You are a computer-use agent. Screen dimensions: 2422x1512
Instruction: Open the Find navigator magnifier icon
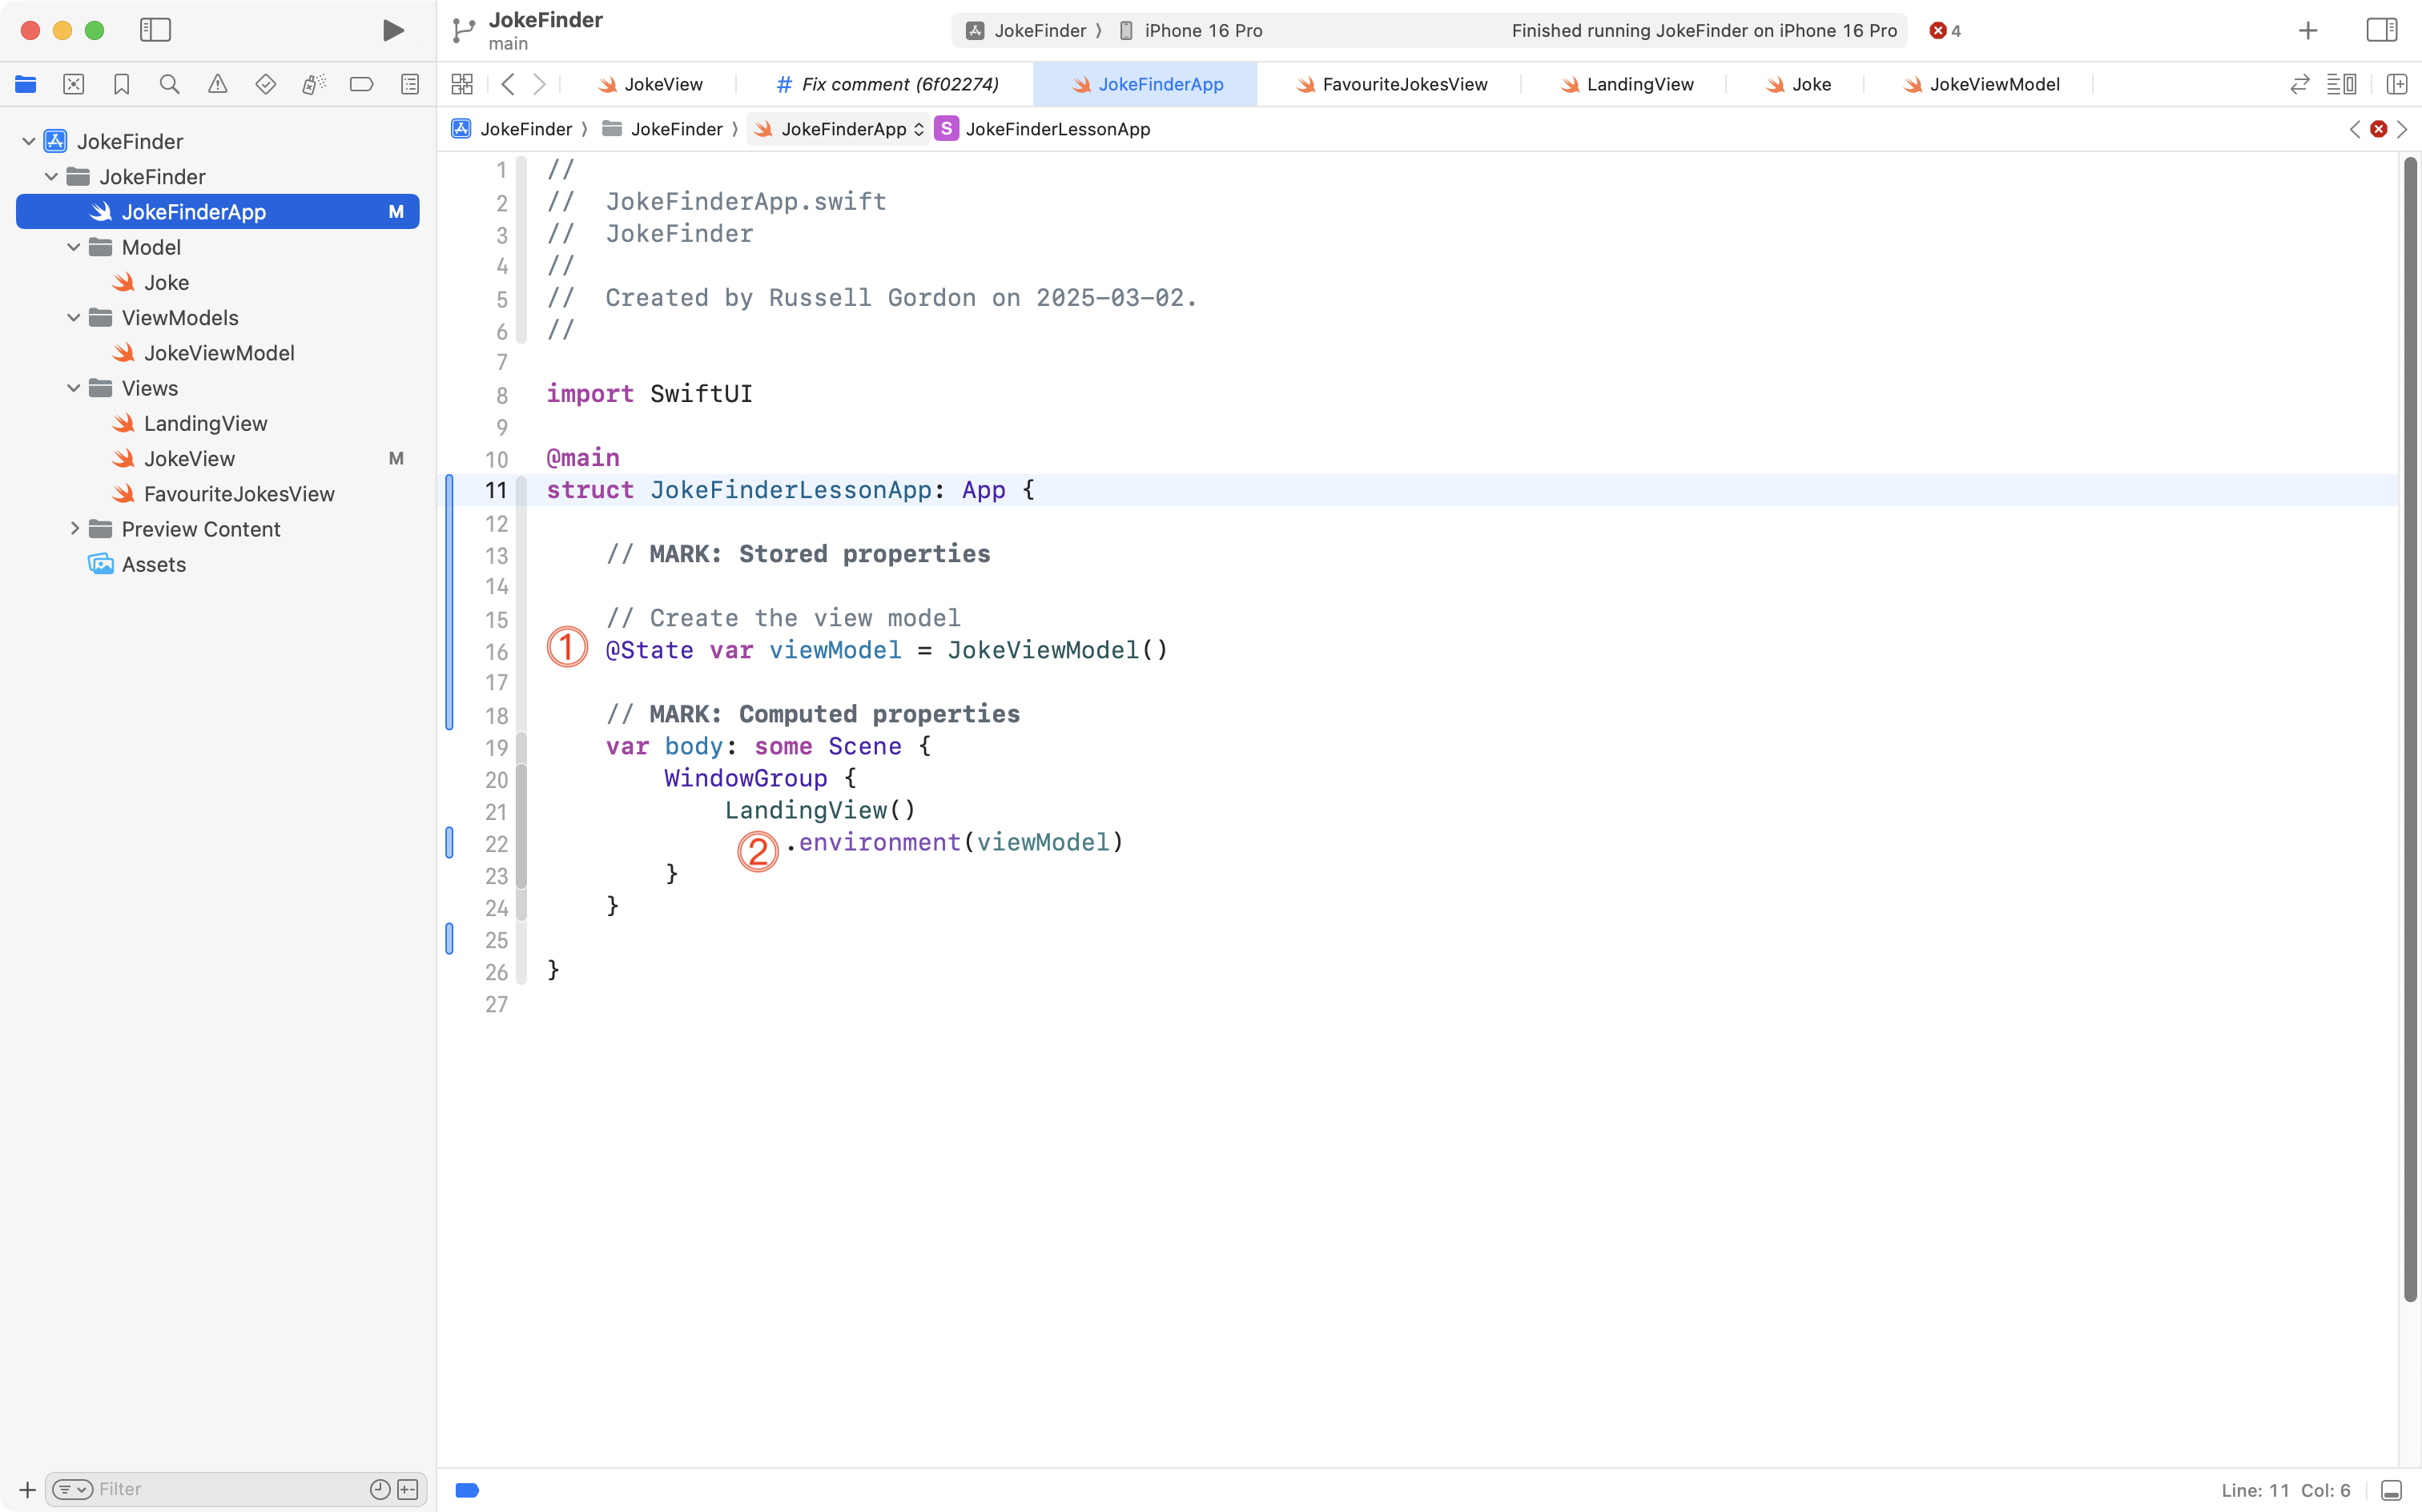coord(169,85)
